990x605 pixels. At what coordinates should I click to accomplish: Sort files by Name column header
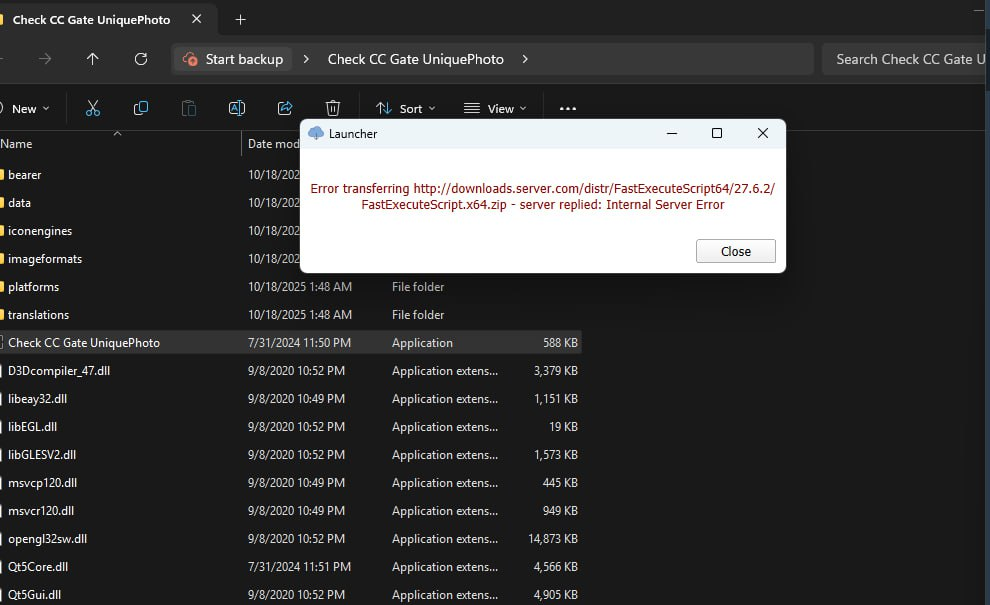(x=17, y=144)
